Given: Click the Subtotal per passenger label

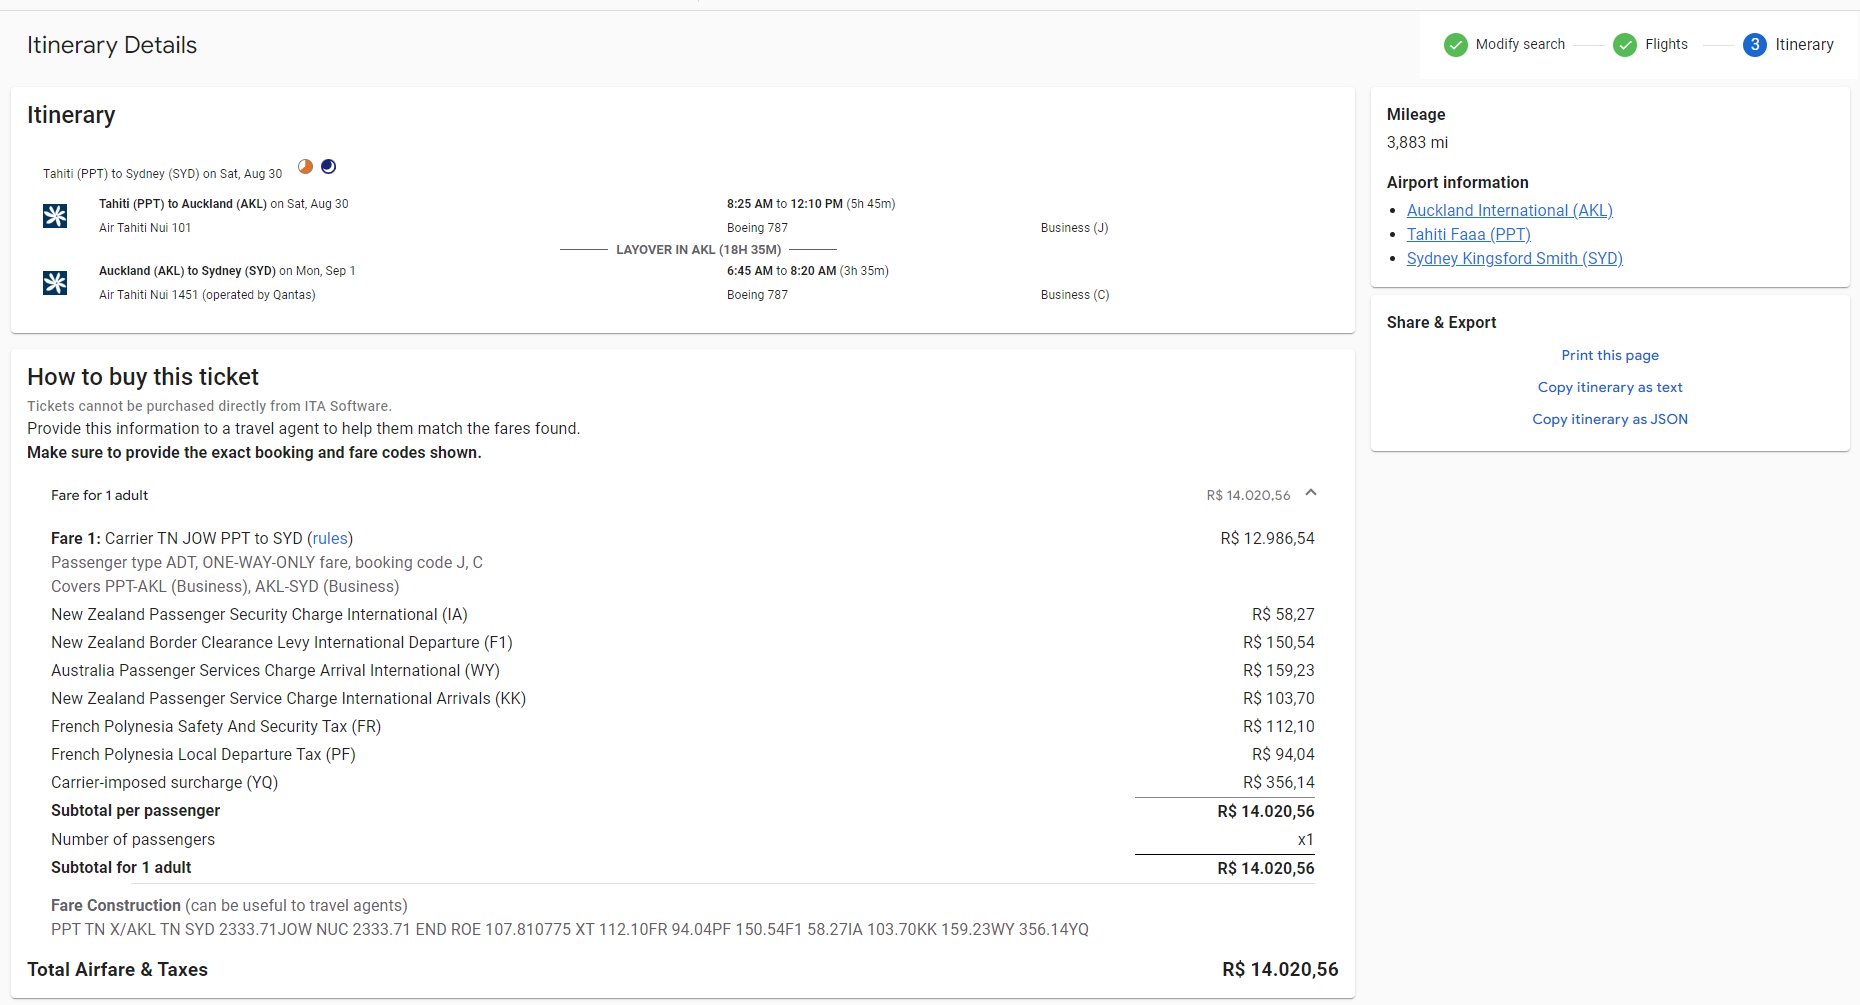Looking at the screenshot, I should pyautogui.click(x=135, y=810).
